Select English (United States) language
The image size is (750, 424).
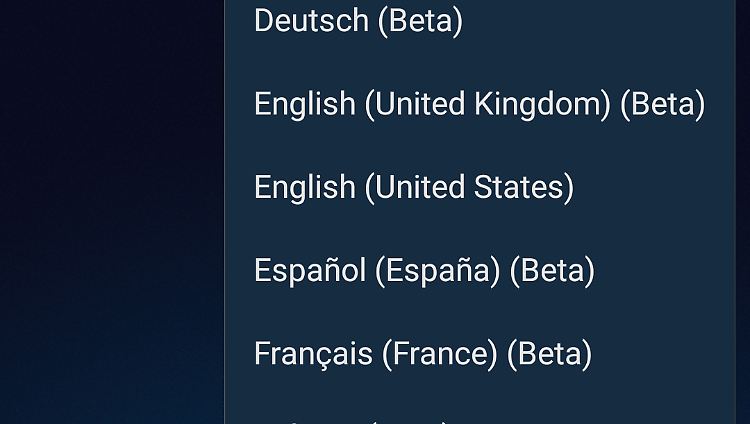click(413, 187)
